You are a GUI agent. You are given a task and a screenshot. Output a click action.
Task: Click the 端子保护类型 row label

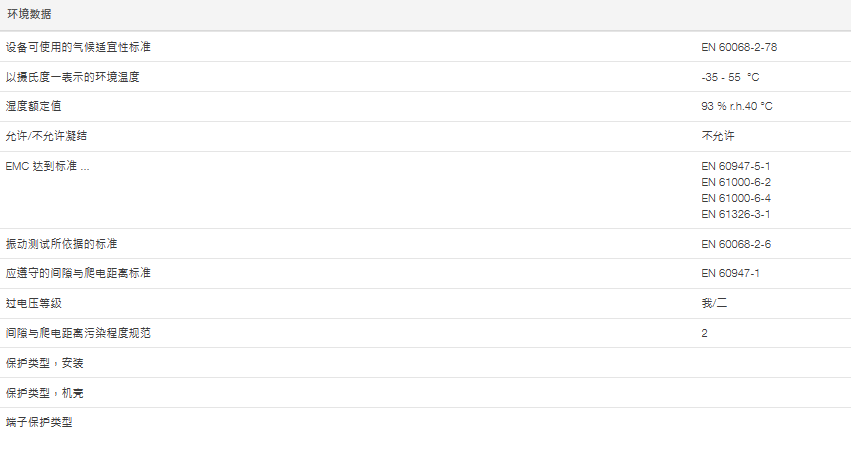39,422
